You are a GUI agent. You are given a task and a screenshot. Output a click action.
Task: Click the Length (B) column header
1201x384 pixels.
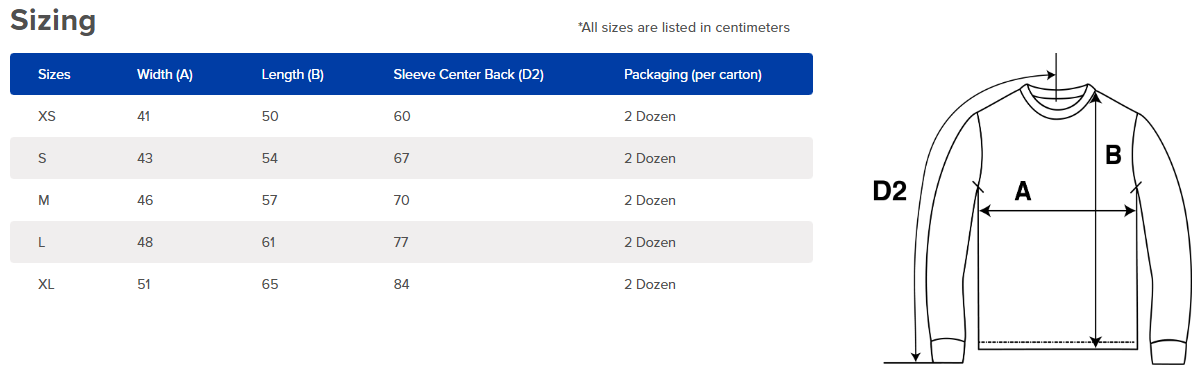tap(292, 75)
